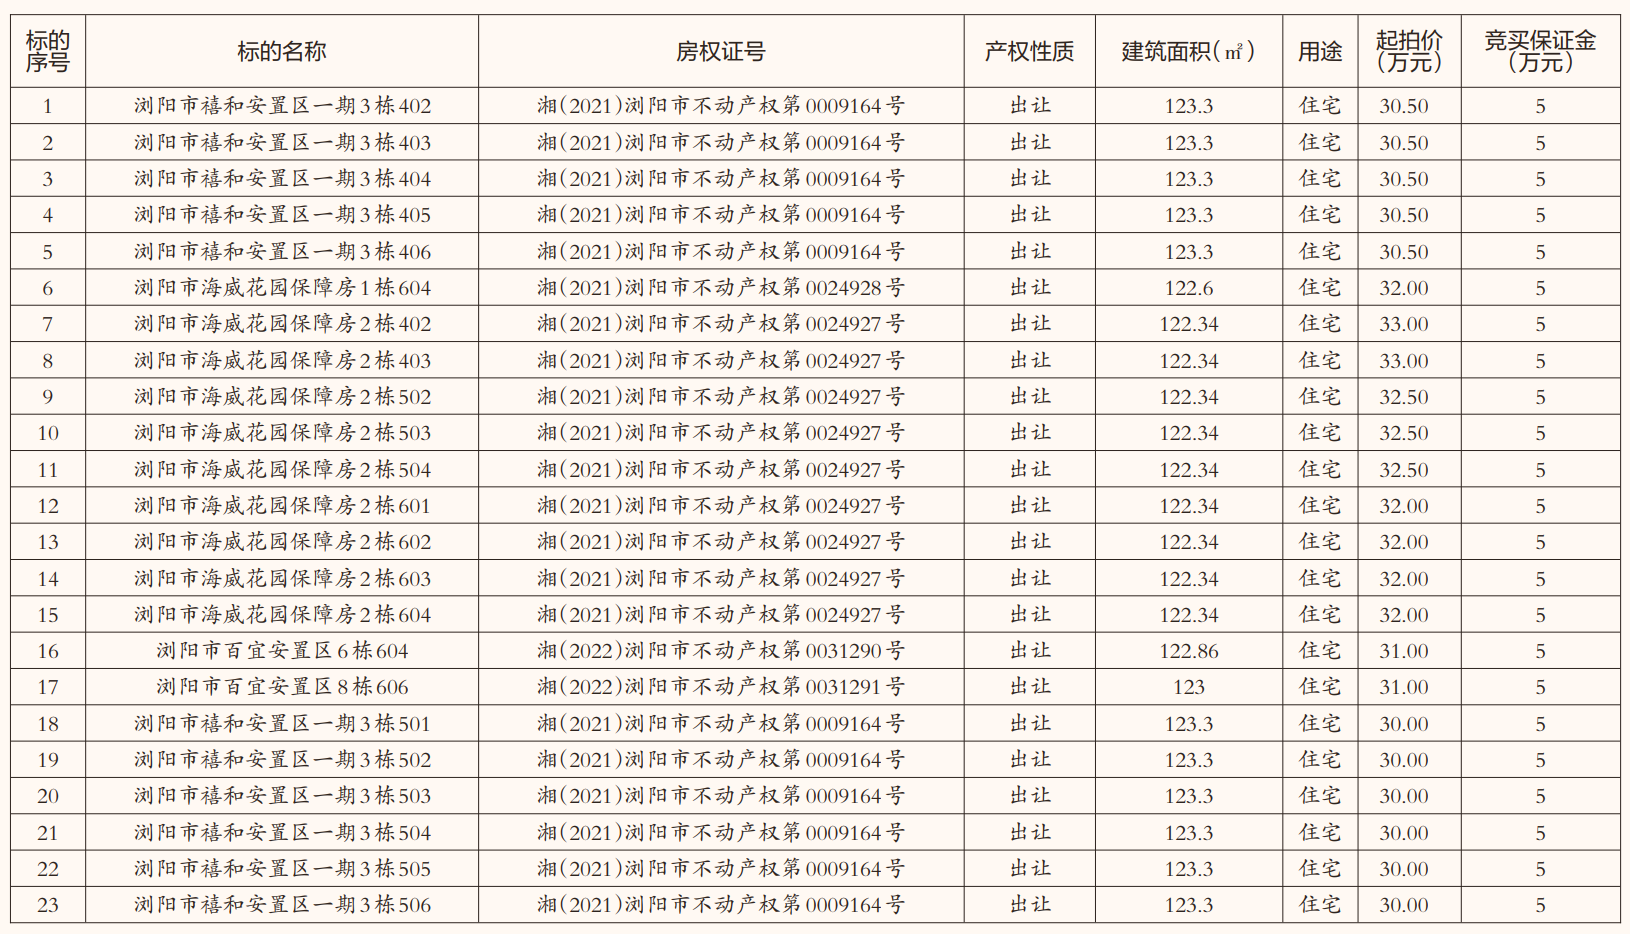Click certificate number 0009164 in row 19

pos(843,760)
